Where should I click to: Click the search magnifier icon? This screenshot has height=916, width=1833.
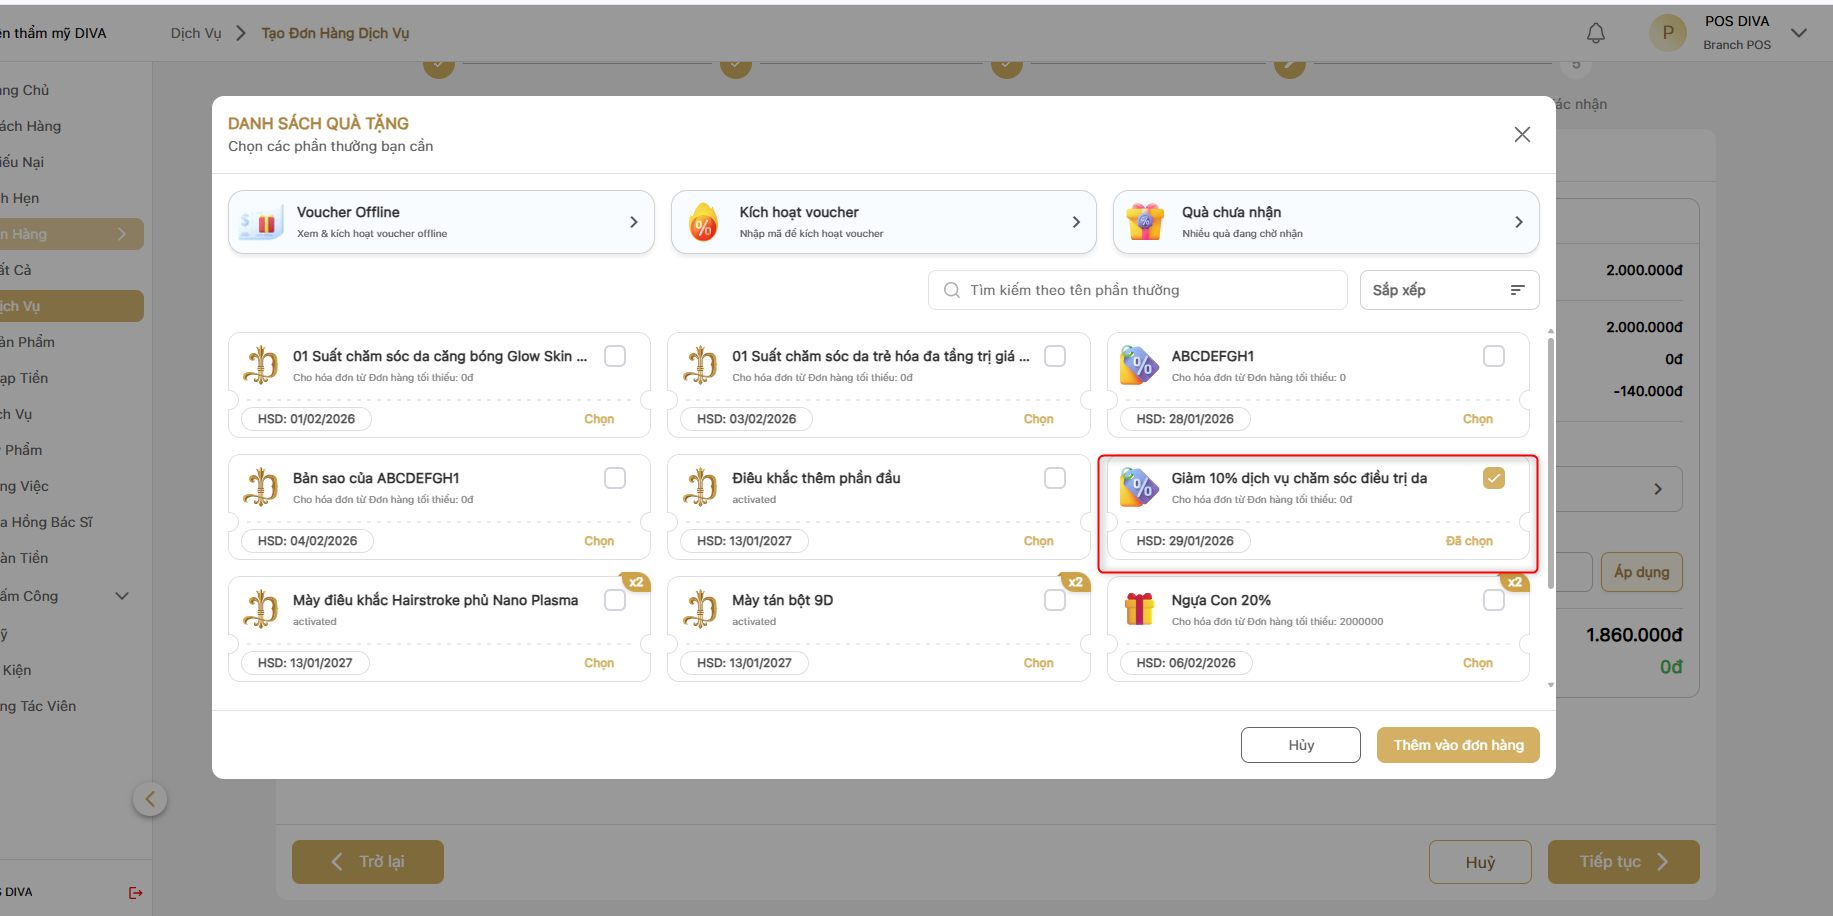click(x=952, y=290)
